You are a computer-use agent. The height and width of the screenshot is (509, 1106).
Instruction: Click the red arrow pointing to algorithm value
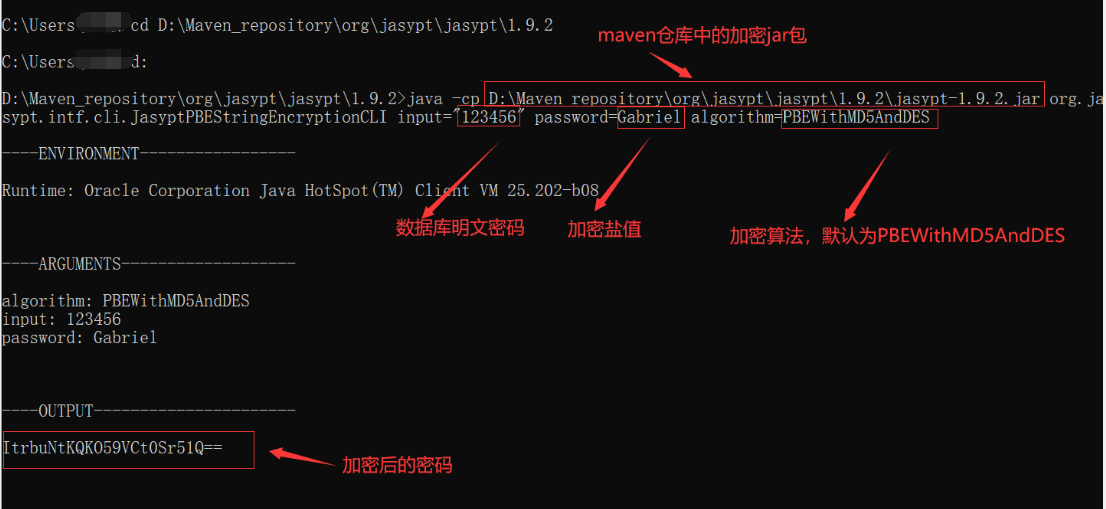point(867,185)
